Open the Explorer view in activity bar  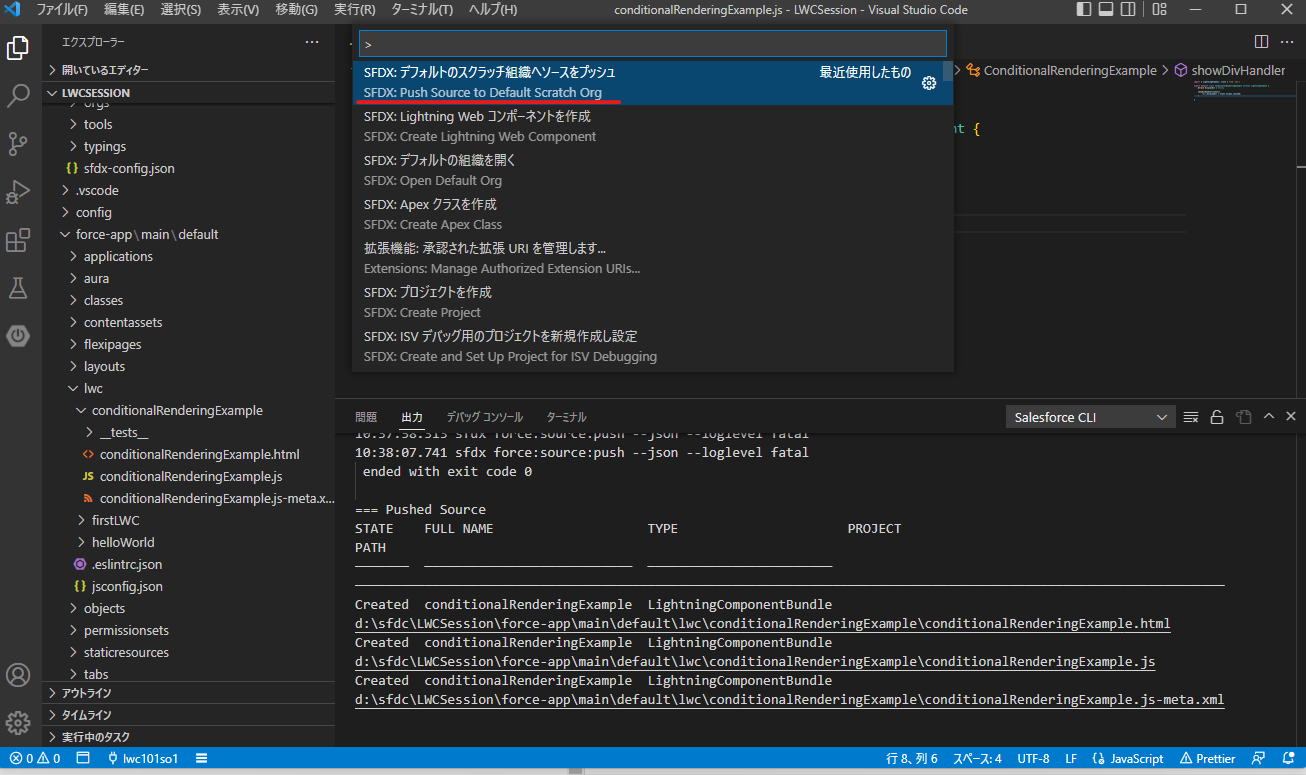coord(18,47)
